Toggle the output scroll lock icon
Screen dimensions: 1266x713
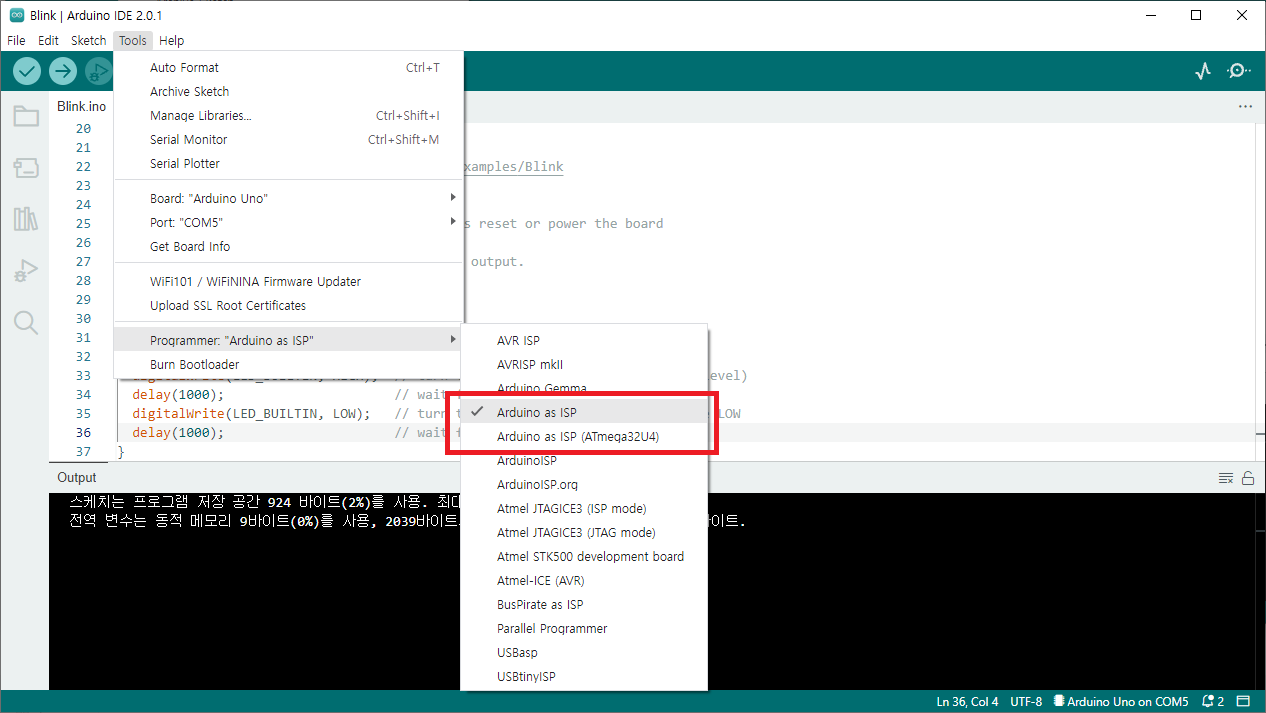[1248, 478]
